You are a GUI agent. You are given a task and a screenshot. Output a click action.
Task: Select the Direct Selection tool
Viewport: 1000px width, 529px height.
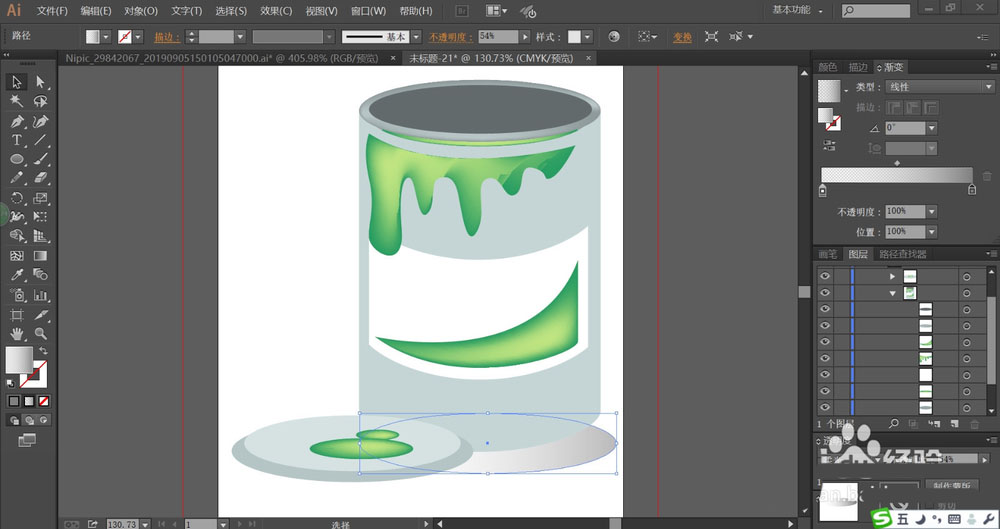click(x=41, y=82)
